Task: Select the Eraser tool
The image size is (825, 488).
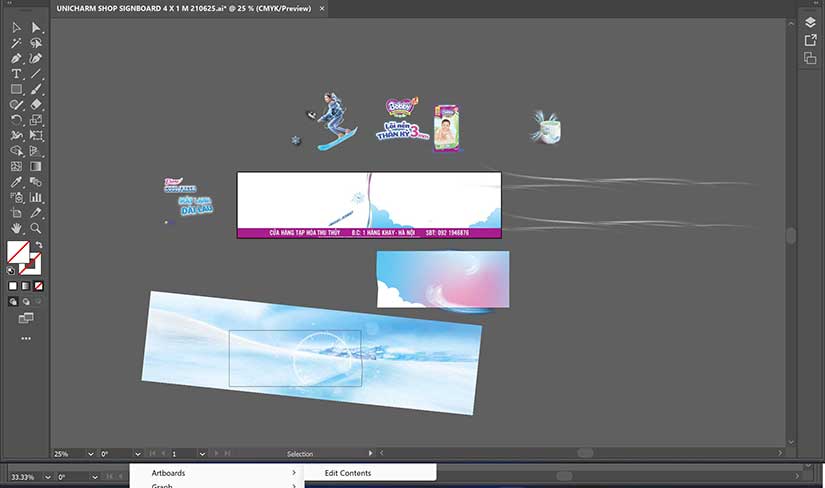Action: [35, 105]
